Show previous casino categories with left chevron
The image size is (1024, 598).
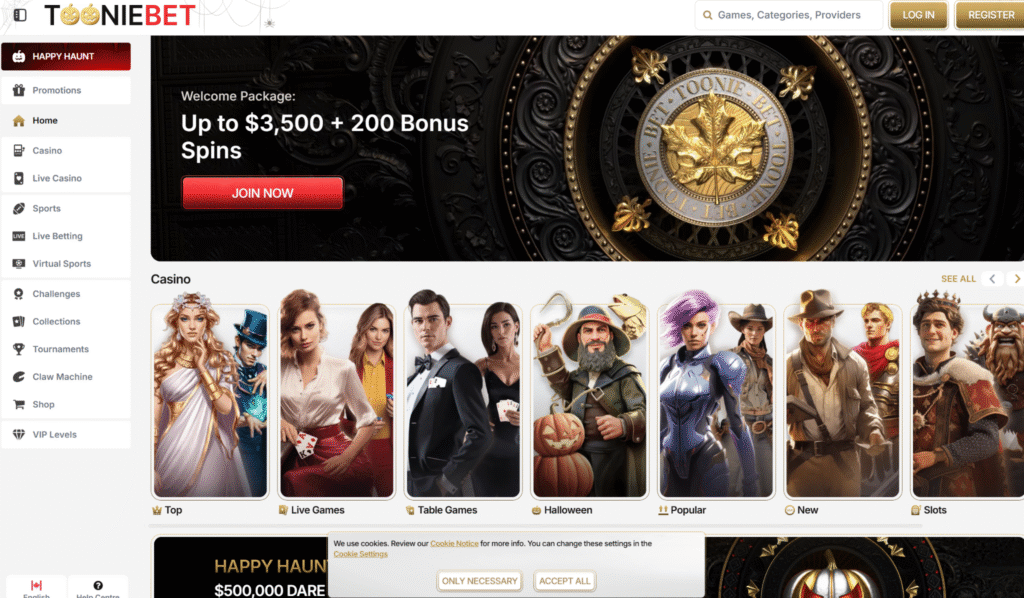tap(993, 279)
